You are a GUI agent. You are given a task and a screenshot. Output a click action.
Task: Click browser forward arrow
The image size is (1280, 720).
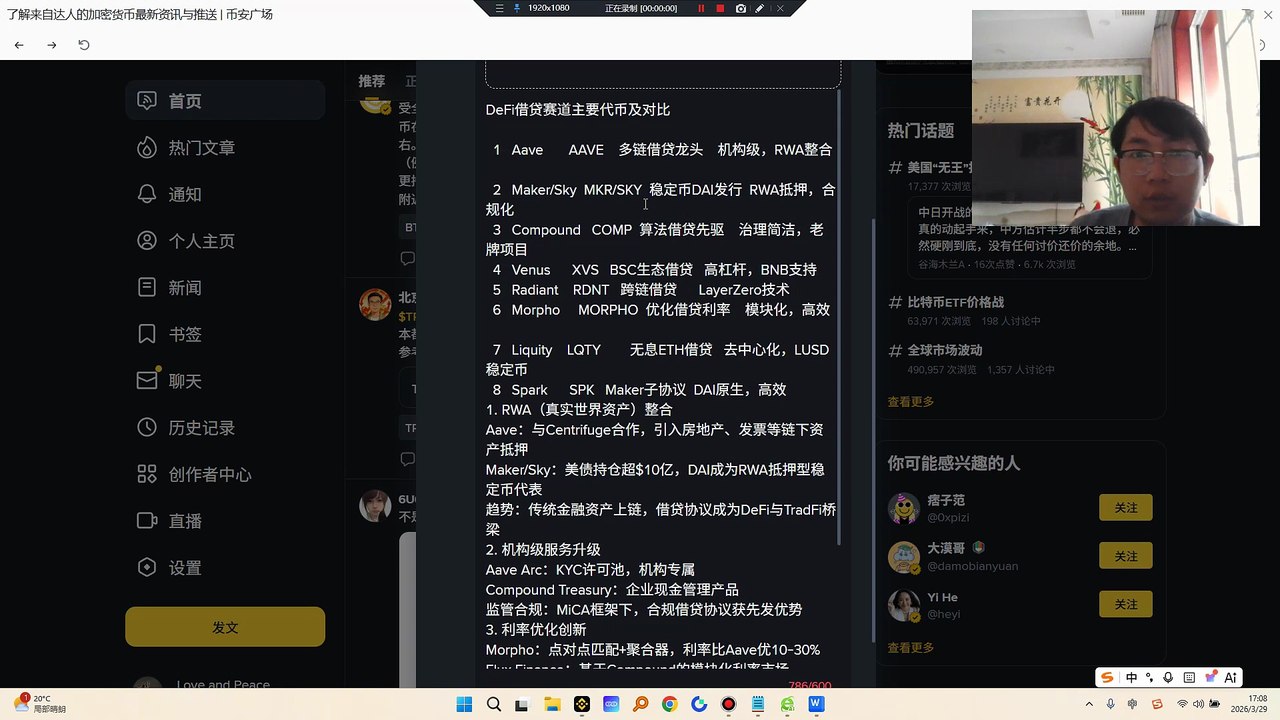tap(52, 45)
